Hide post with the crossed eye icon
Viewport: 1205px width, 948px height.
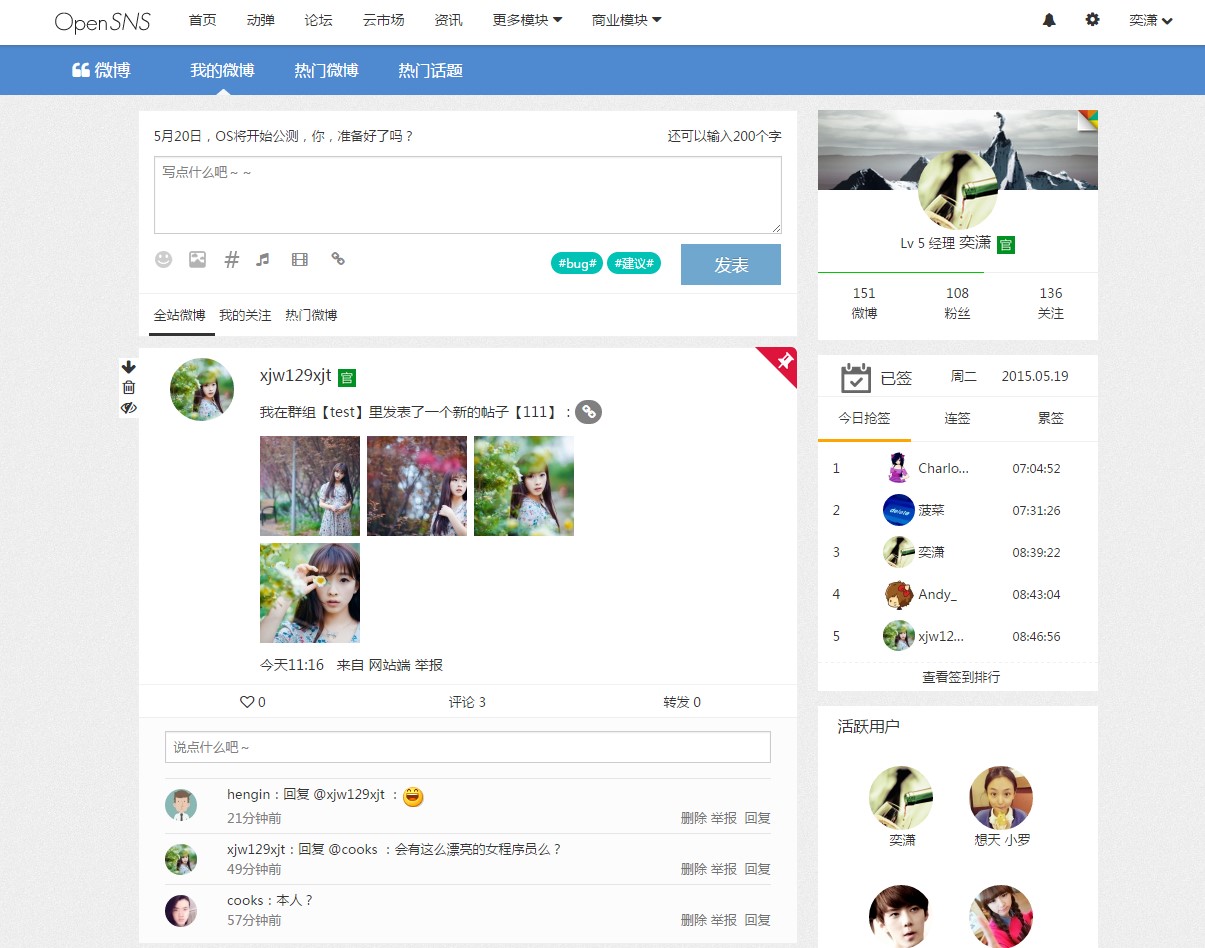[x=129, y=408]
